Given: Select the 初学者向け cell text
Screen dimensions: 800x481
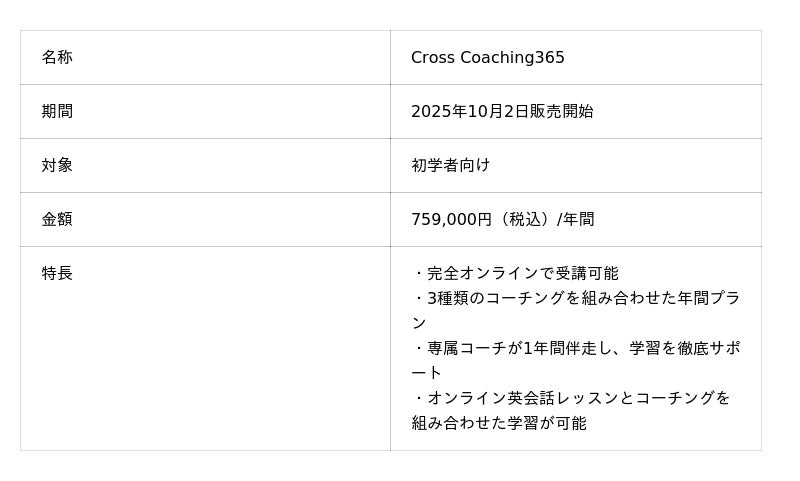Looking at the screenshot, I should [450, 166].
